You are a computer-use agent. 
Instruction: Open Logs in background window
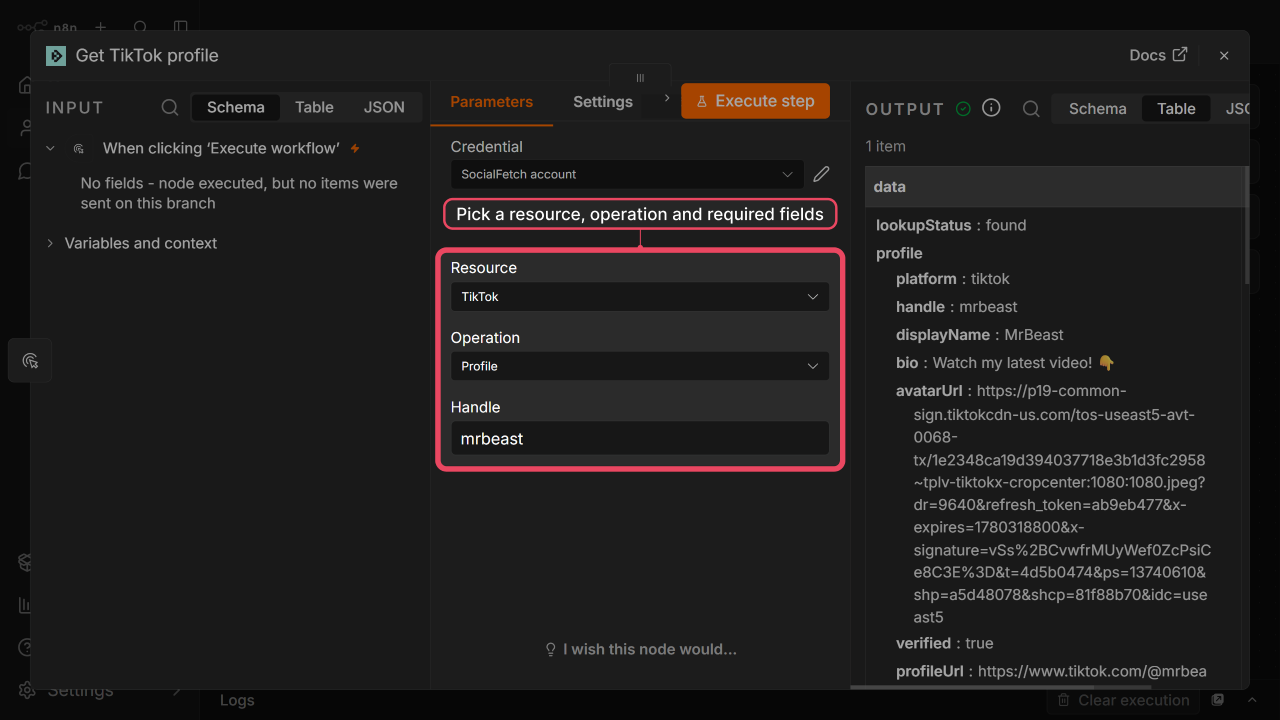point(237,700)
